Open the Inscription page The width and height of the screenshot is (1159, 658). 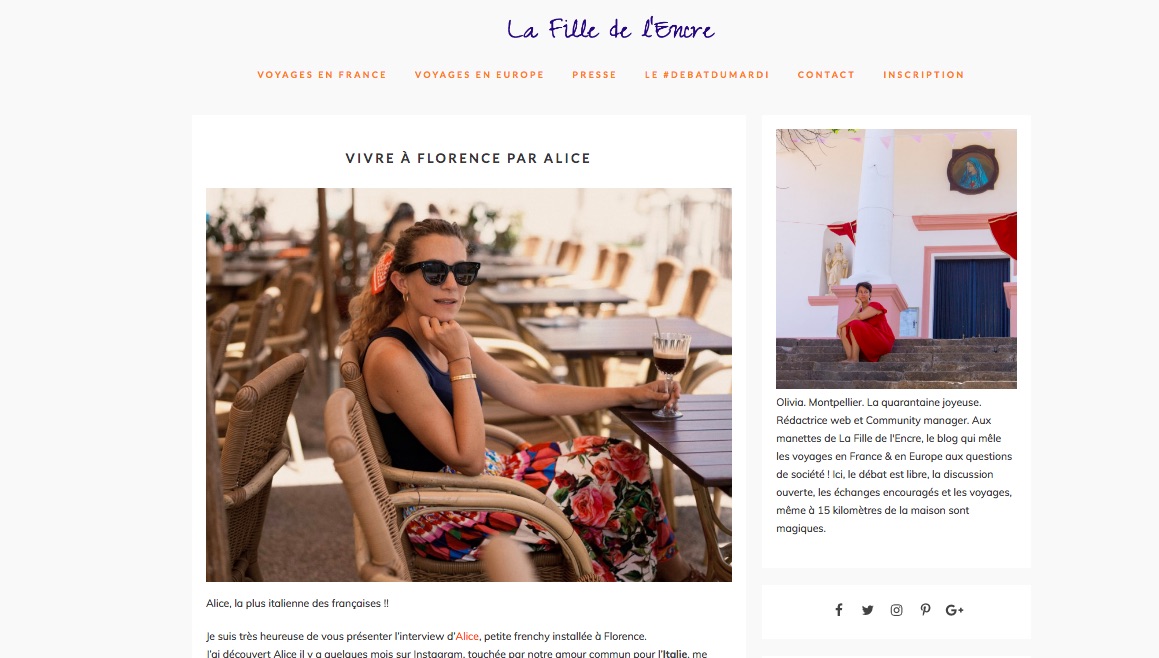coord(923,75)
